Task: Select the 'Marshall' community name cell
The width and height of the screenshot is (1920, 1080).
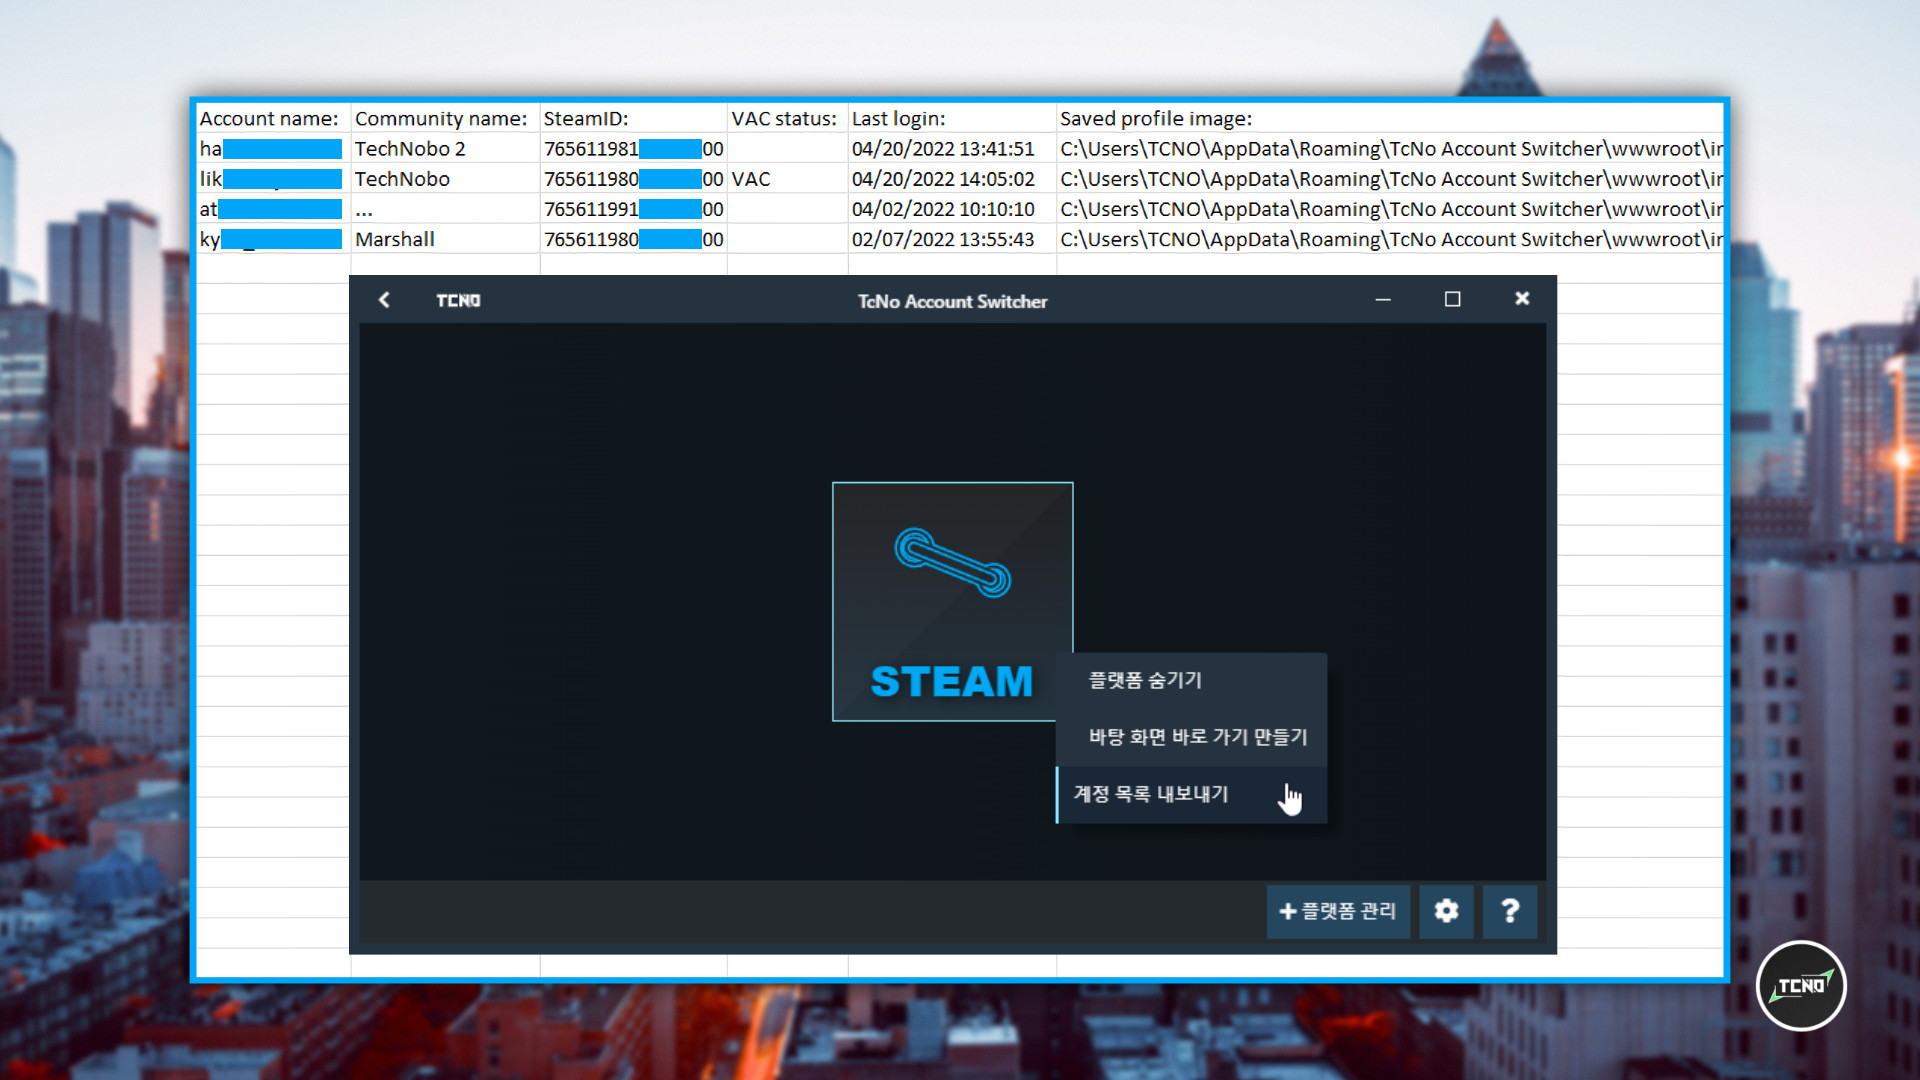Action: pos(395,240)
